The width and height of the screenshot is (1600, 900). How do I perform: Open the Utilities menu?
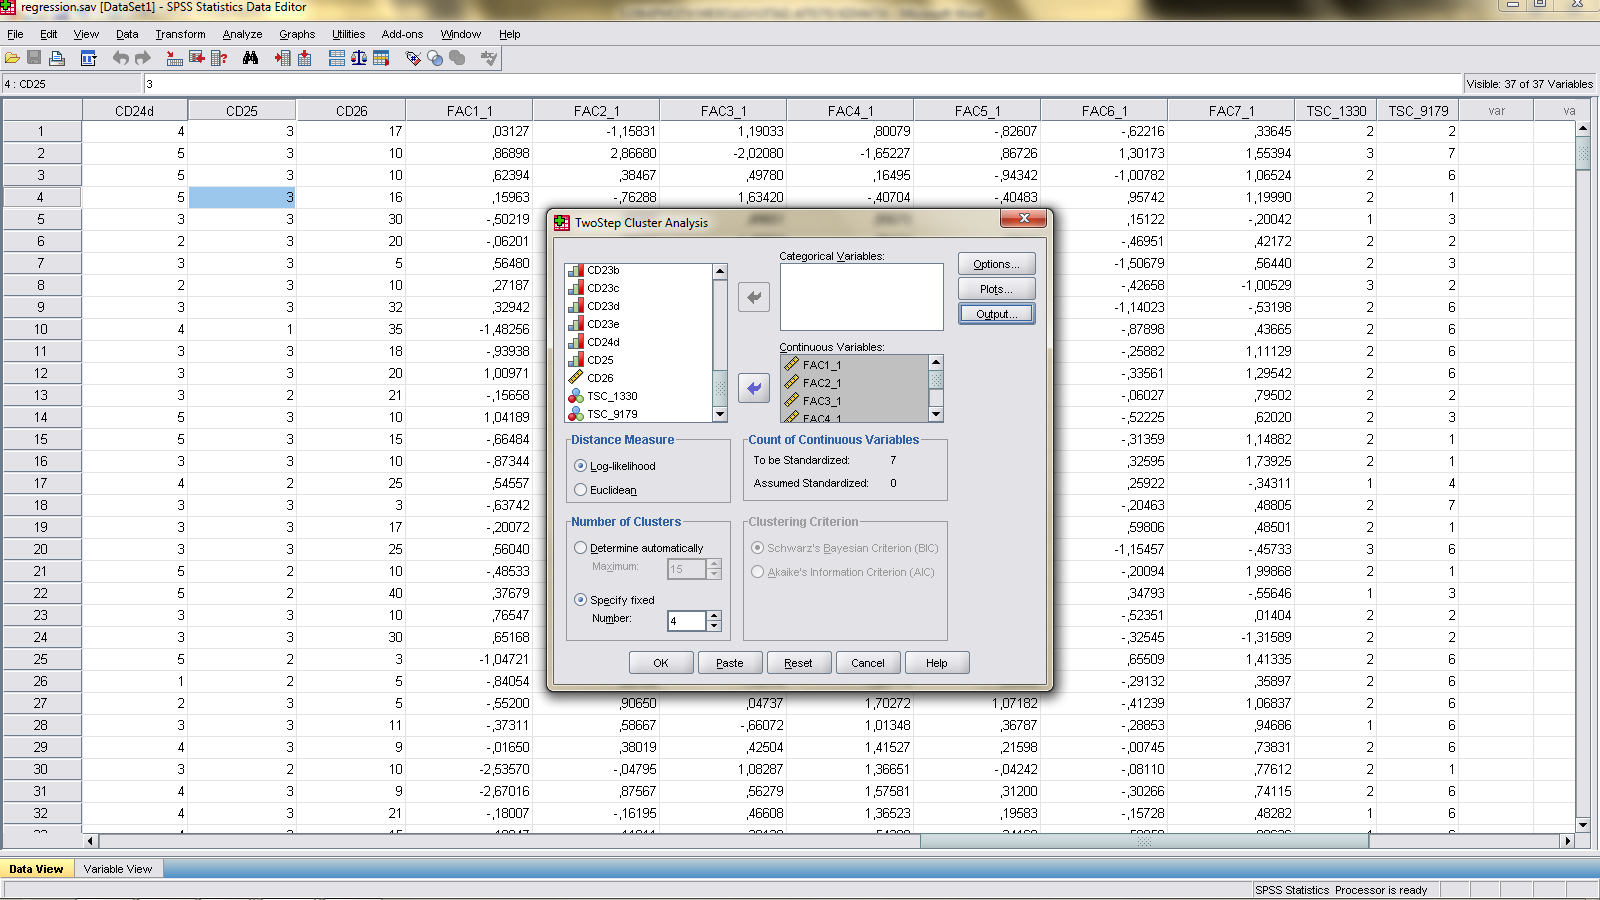348,34
